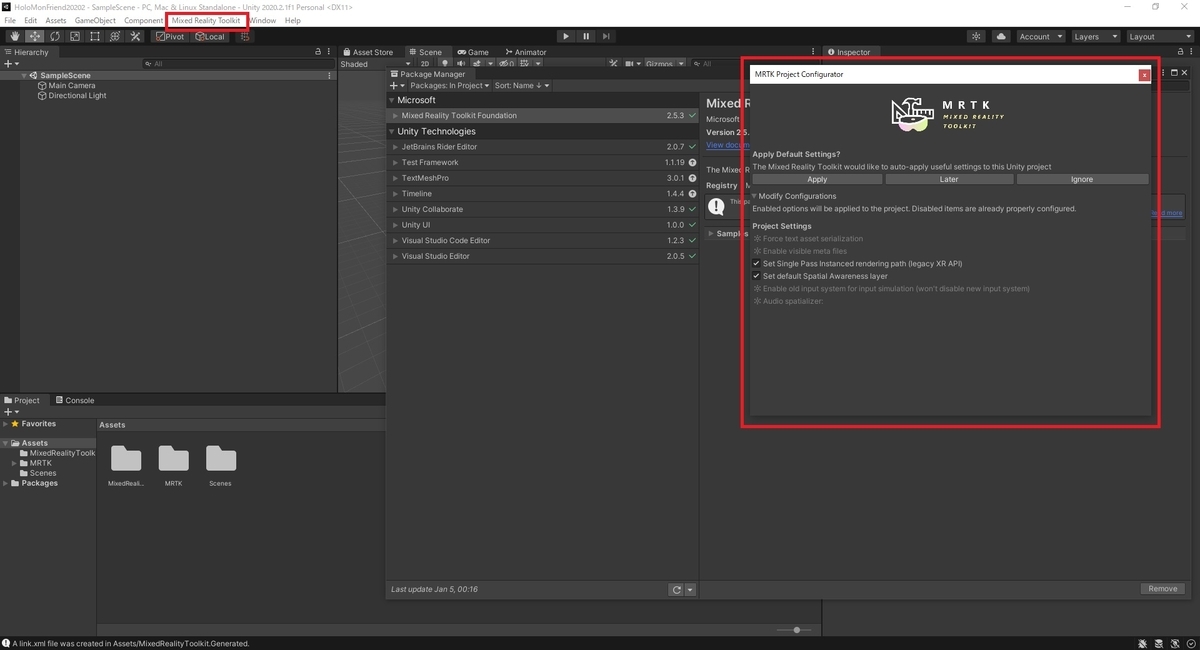Select the Hand tool in the toolbar
Image resolution: width=1200 pixels, height=650 pixels.
(14, 36)
